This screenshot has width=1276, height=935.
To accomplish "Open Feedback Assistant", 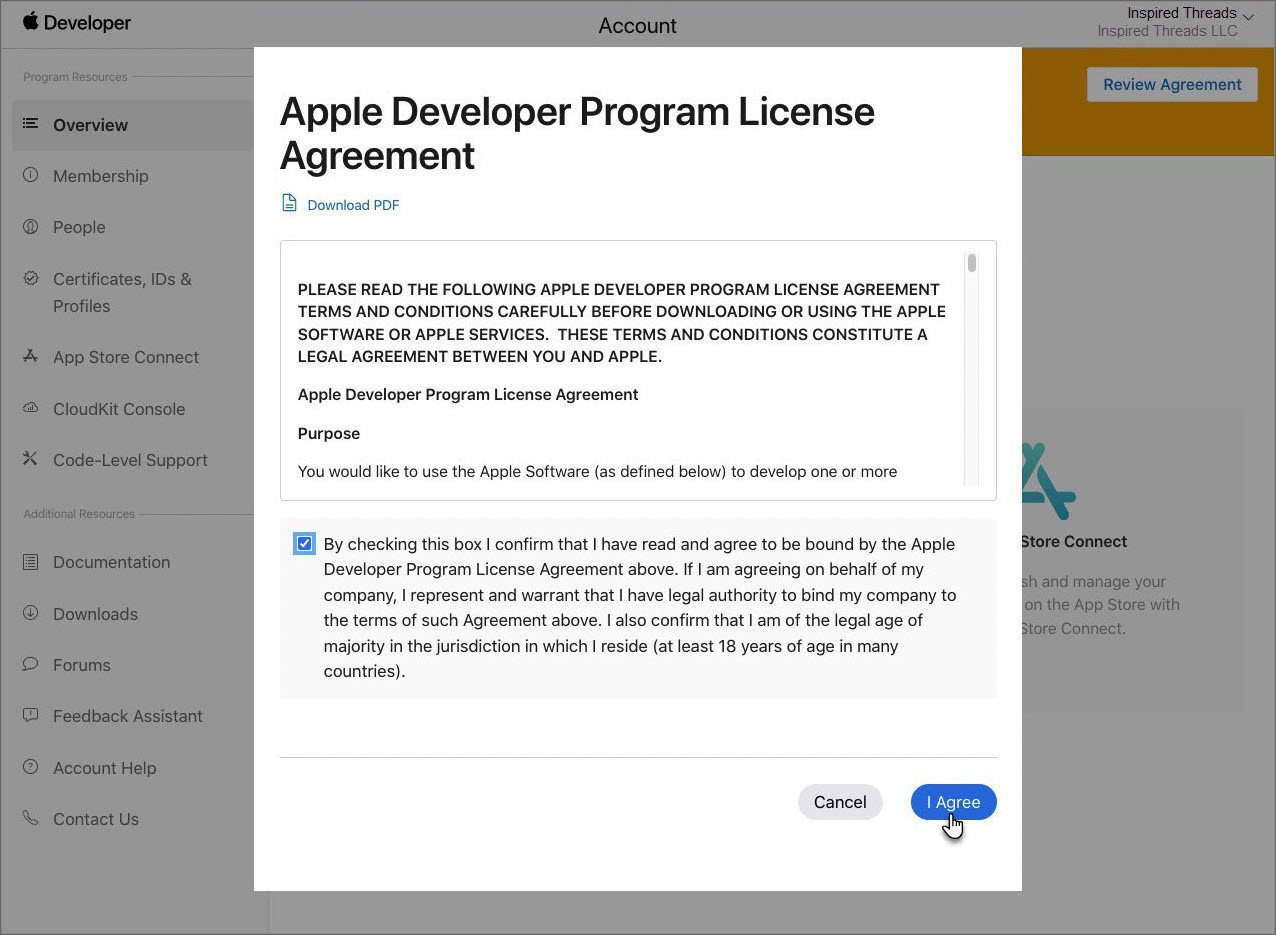I will 127,716.
